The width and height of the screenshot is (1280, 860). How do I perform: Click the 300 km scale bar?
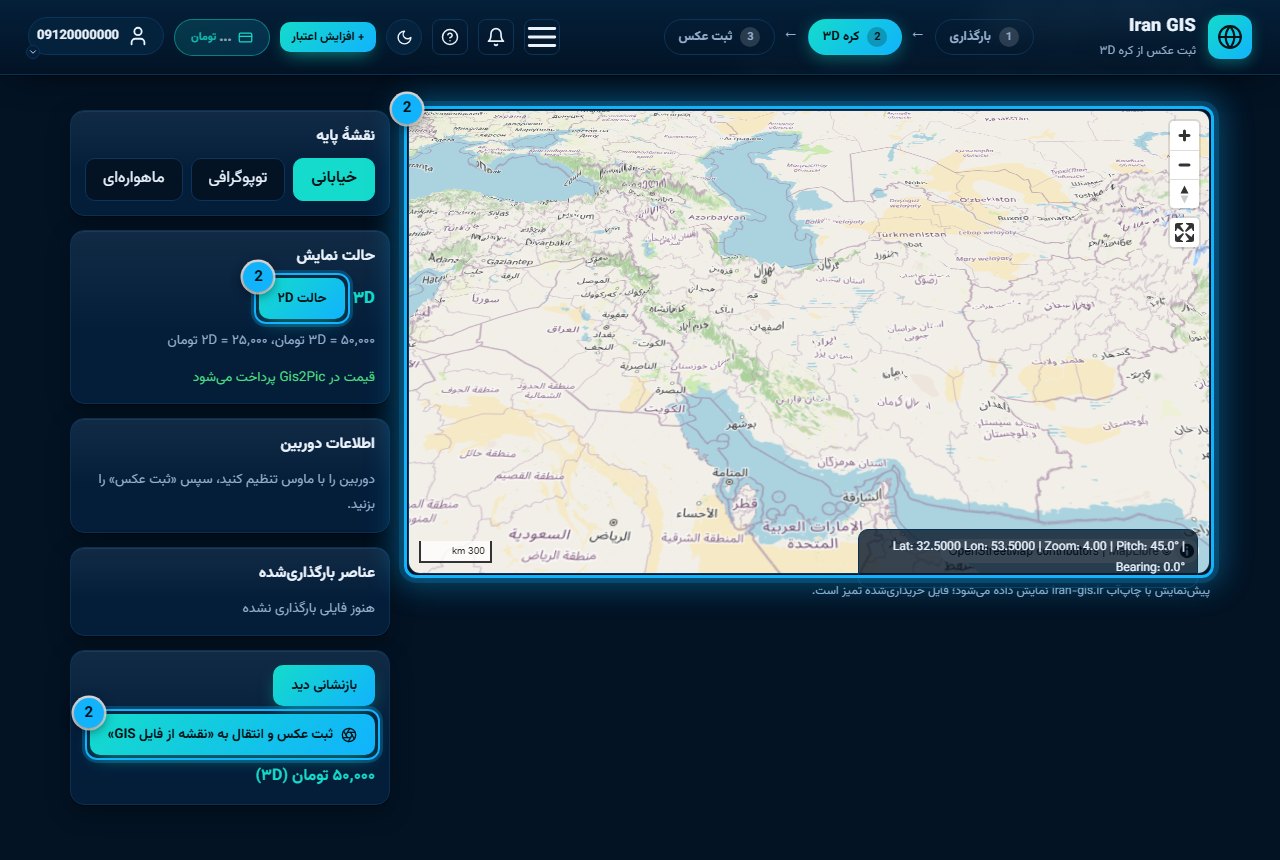pyautogui.click(x=455, y=551)
